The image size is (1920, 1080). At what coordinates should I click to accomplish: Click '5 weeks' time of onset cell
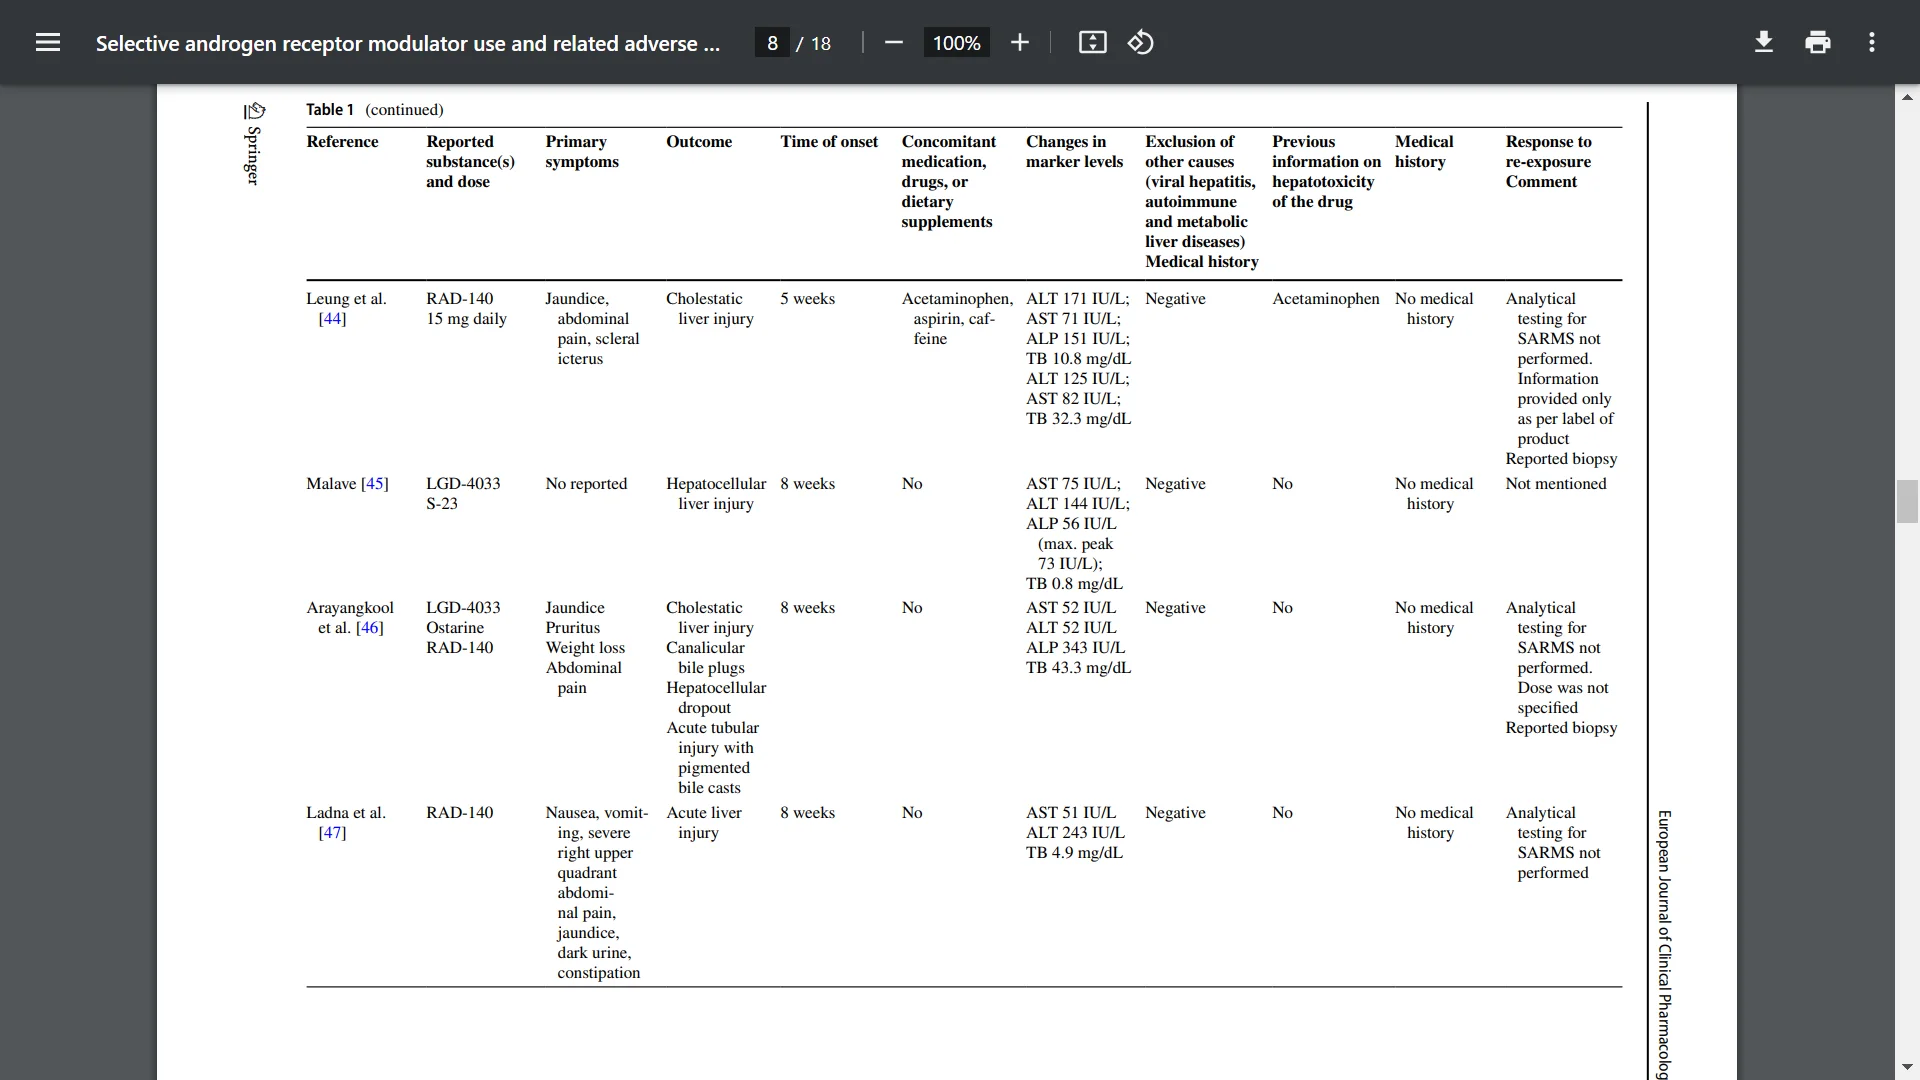pos(807,299)
